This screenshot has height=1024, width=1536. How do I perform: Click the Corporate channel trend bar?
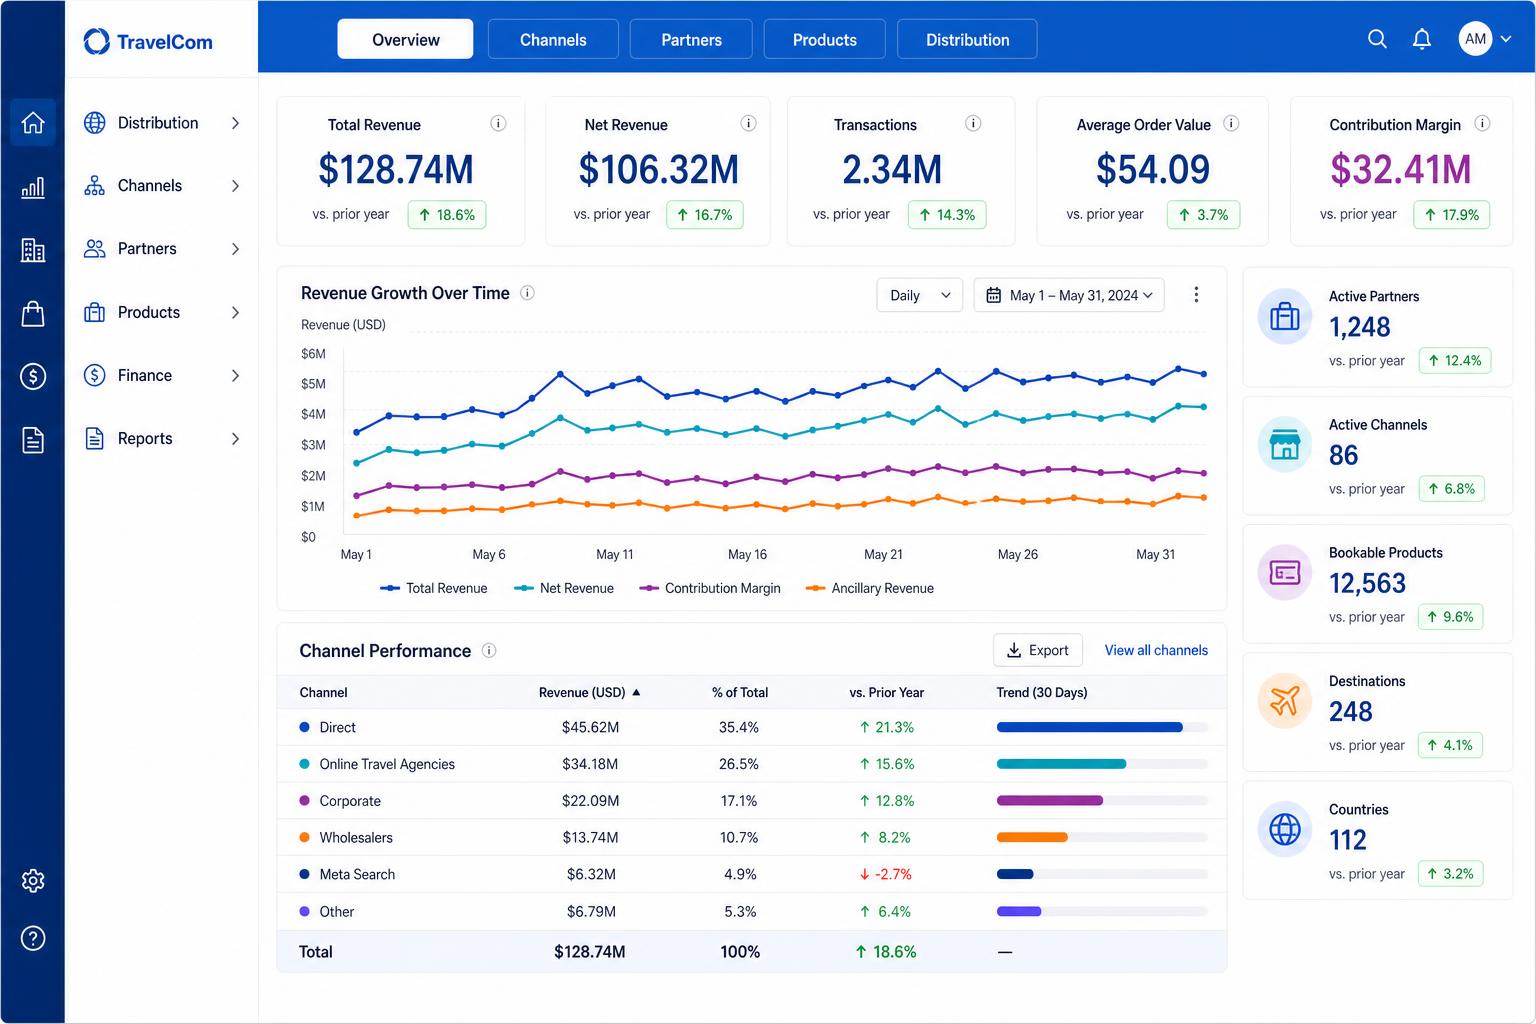pos(1102,800)
